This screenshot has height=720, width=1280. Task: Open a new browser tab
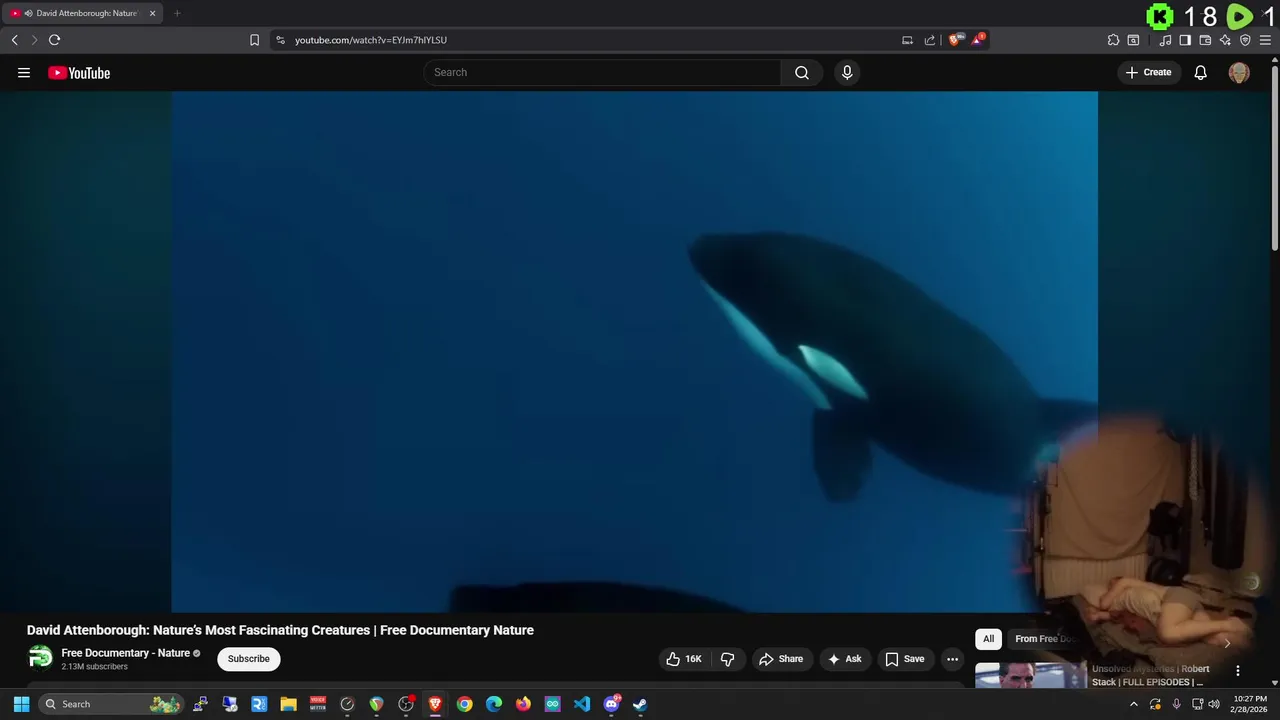pyautogui.click(x=177, y=13)
